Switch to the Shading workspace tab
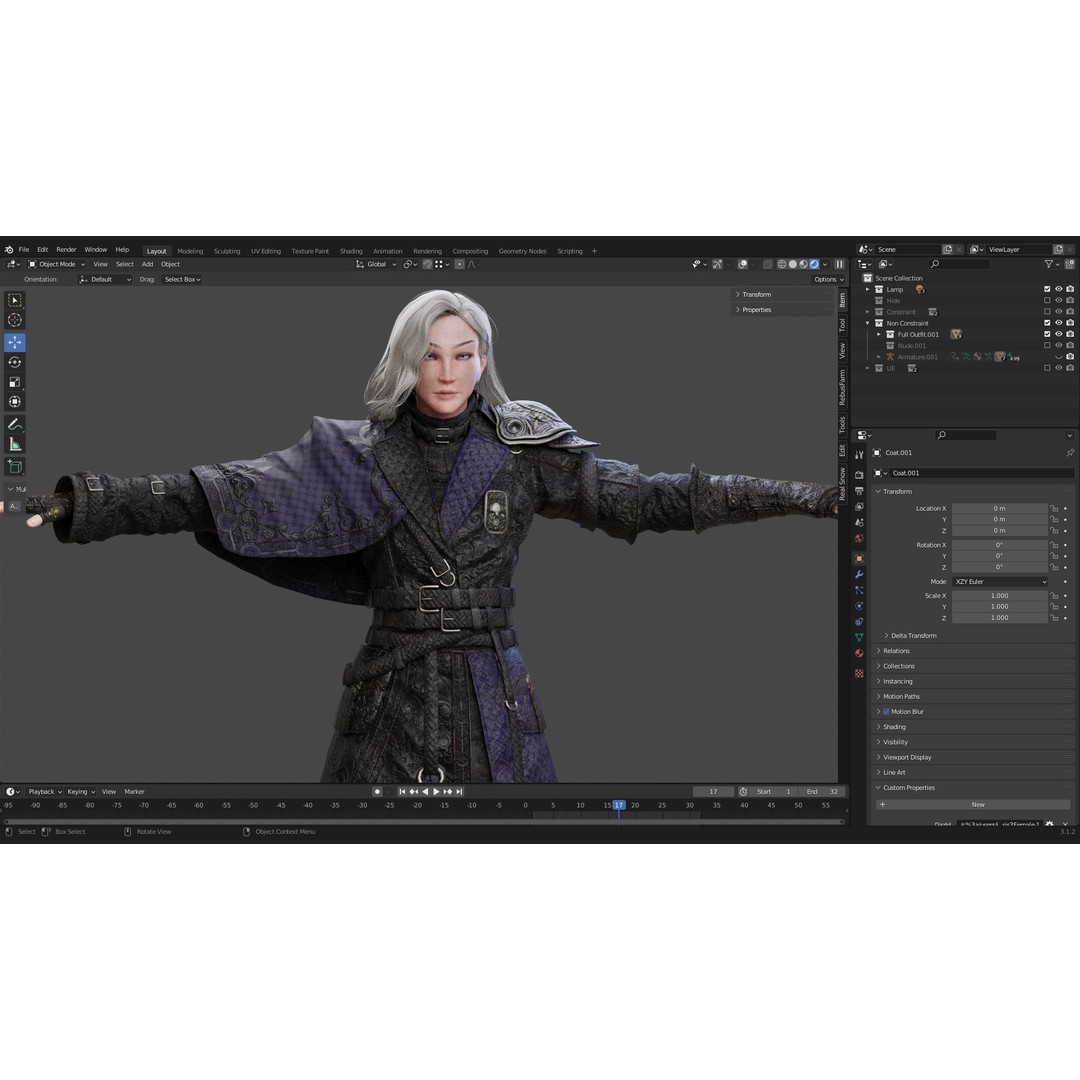This screenshot has width=1080, height=1080. point(351,251)
